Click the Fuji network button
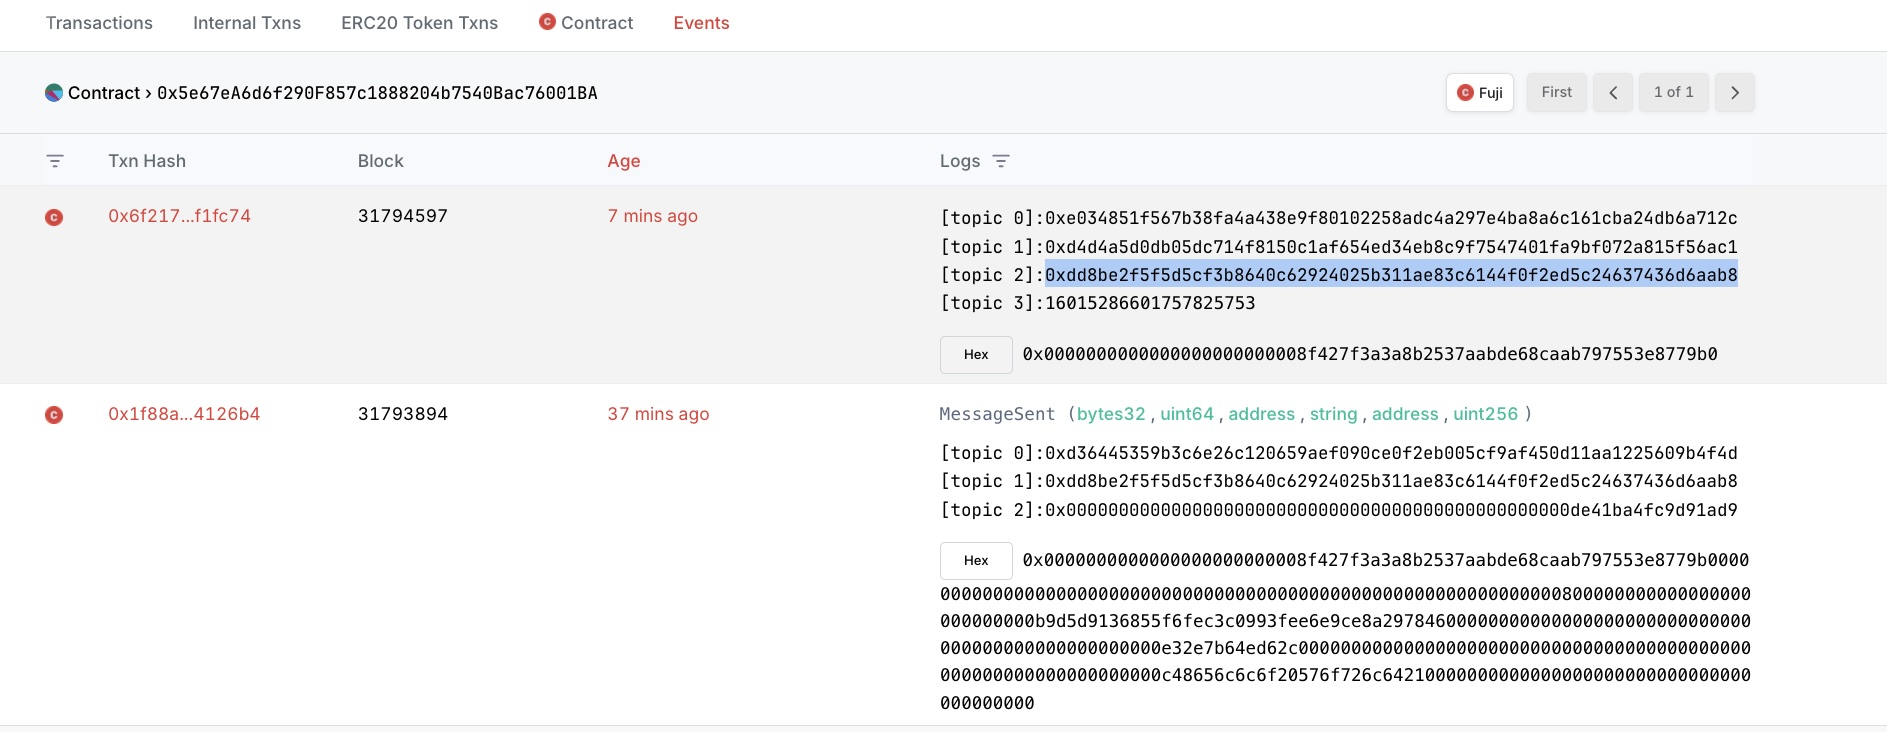The width and height of the screenshot is (1887, 732). pos(1479,92)
